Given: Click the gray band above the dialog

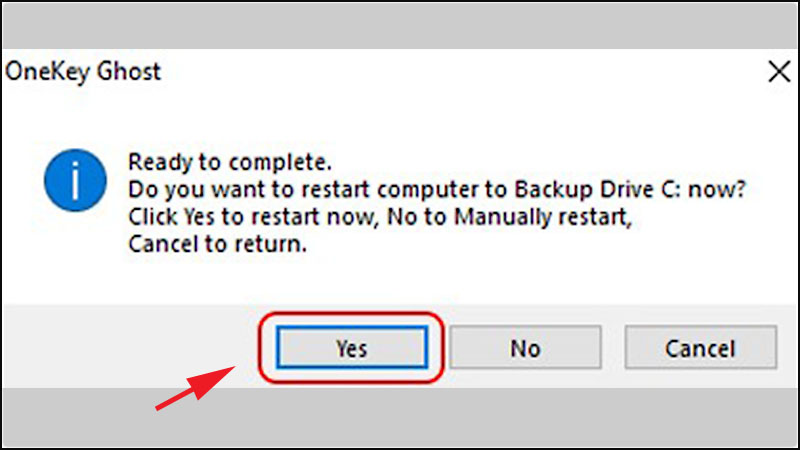Looking at the screenshot, I should (x=400, y=26).
